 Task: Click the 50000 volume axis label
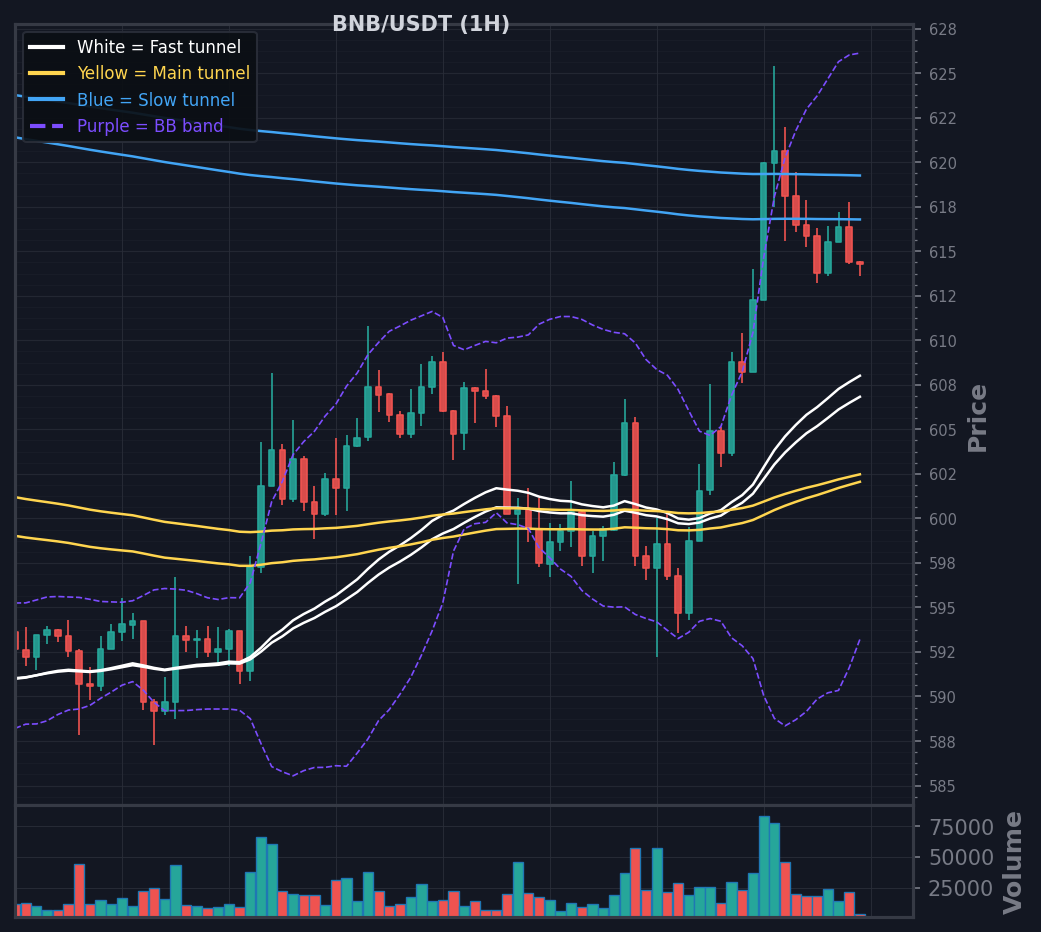(961, 858)
